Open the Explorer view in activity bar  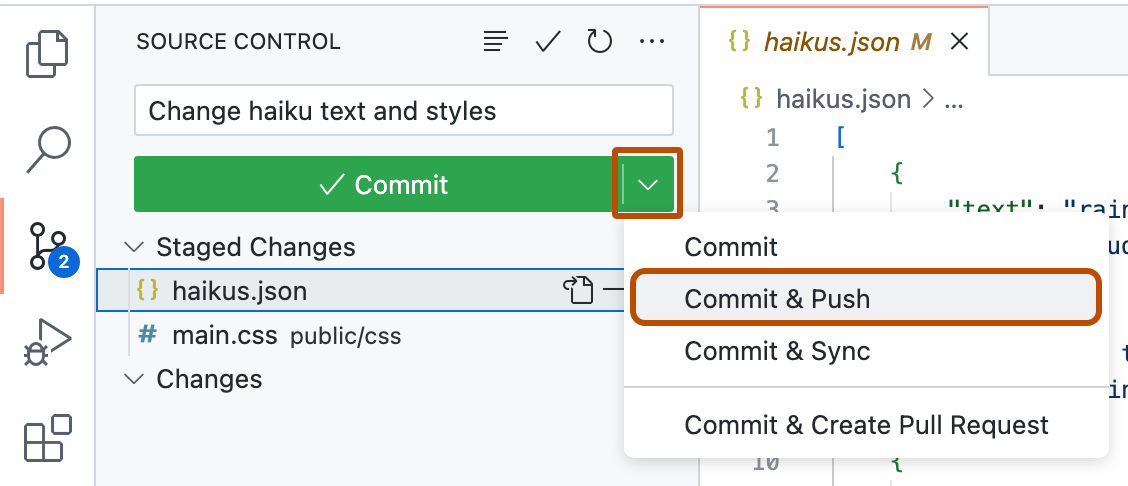point(47,53)
